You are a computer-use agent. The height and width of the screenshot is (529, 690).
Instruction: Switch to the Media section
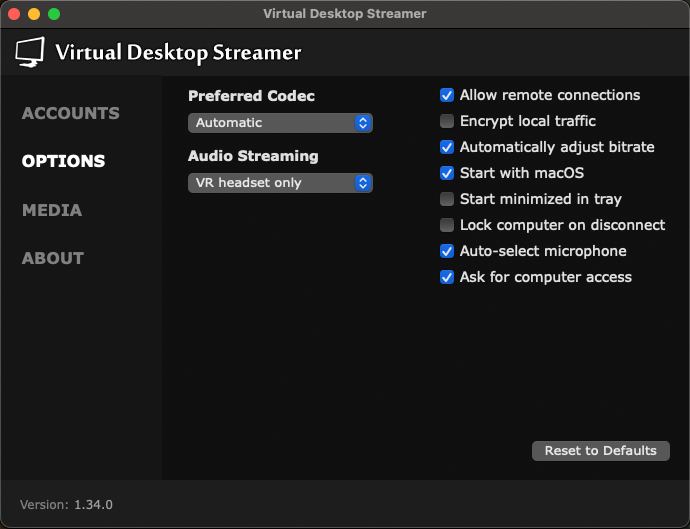point(52,210)
